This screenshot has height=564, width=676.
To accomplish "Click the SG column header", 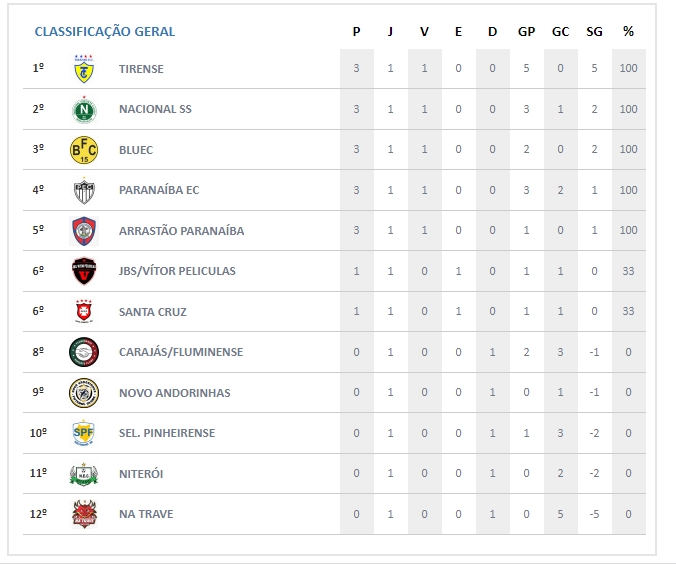I will tap(595, 31).
